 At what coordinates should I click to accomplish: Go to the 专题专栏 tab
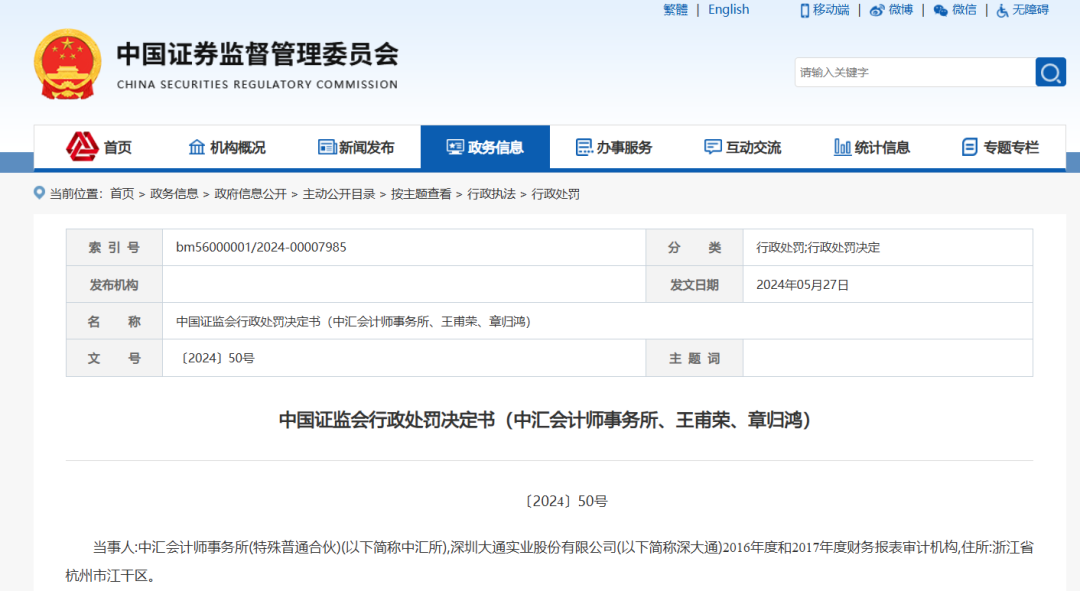(x=1001, y=147)
